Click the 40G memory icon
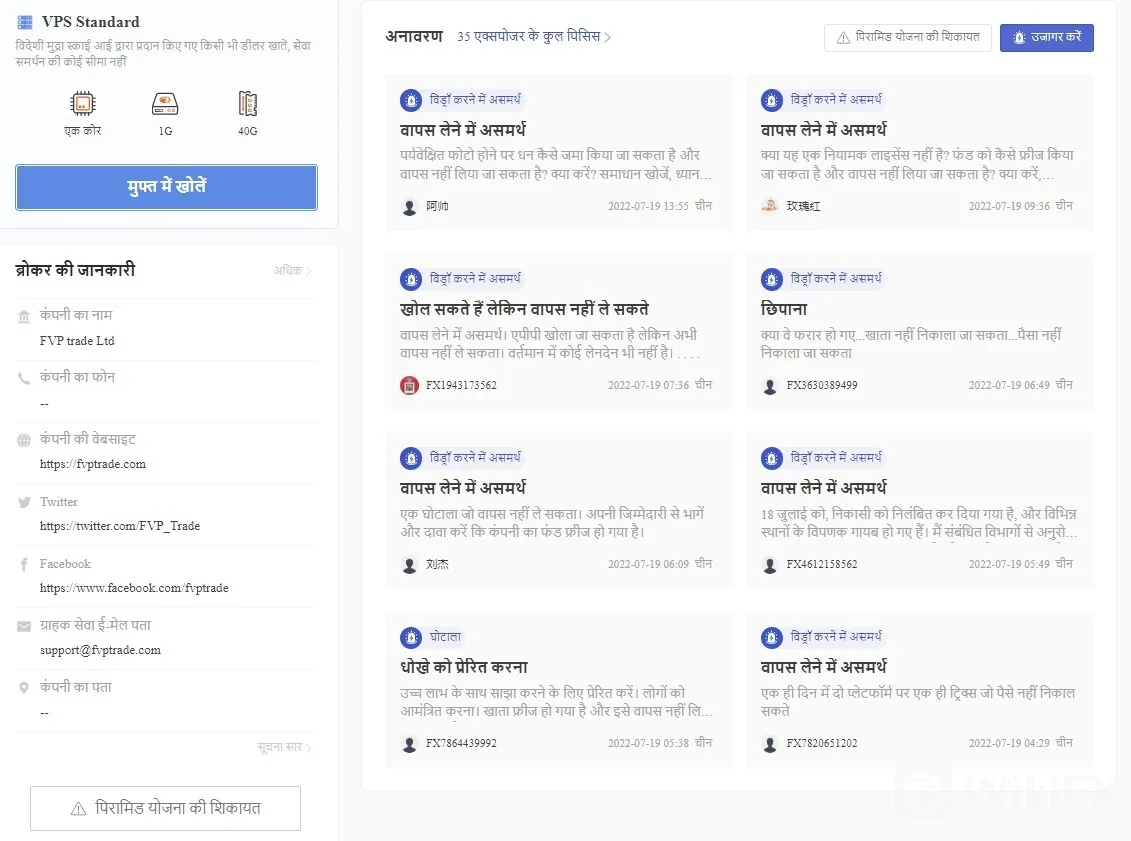The width and height of the screenshot is (1131, 841). (247, 104)
